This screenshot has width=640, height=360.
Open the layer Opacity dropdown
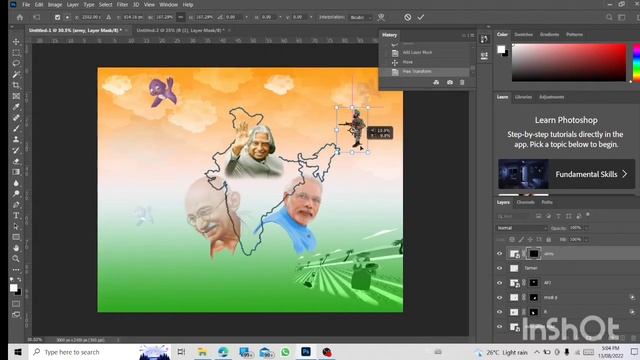point(586,228)
